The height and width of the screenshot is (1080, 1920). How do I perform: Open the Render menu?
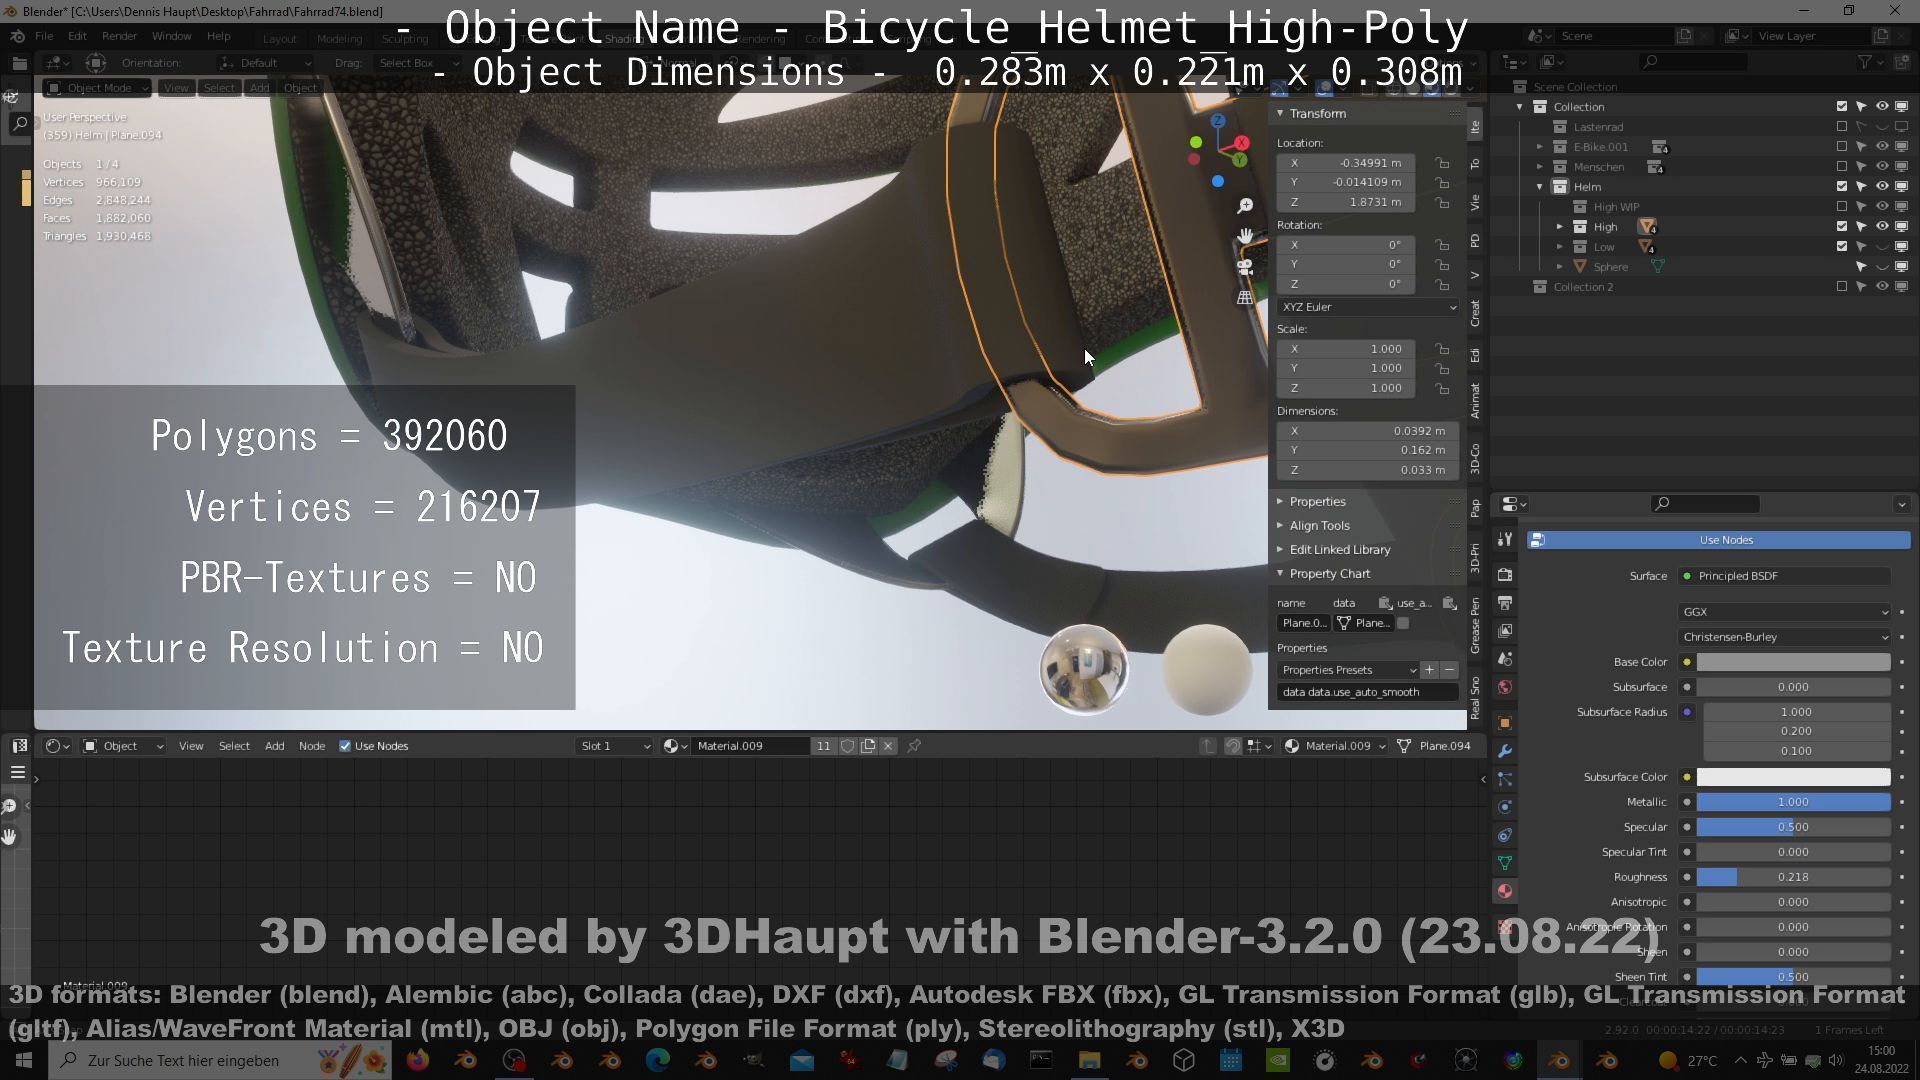(119, 36)
